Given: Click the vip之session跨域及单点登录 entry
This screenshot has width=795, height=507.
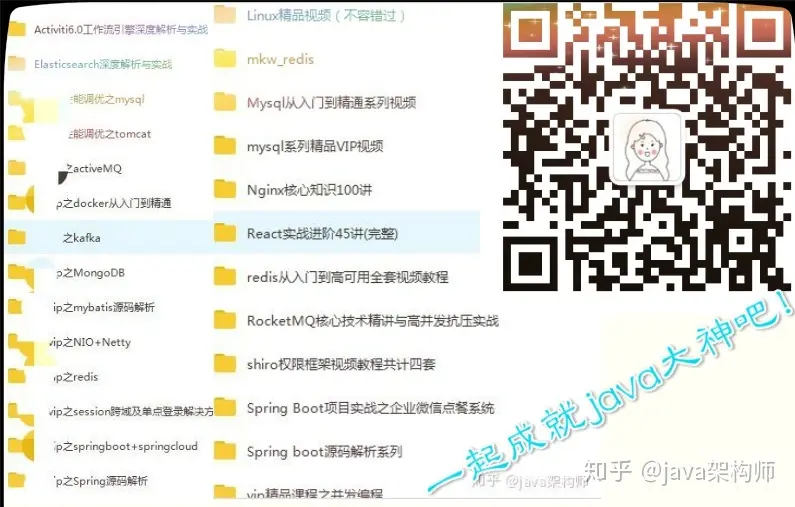Looking at the screenshot, I should (x=131, y=412).
